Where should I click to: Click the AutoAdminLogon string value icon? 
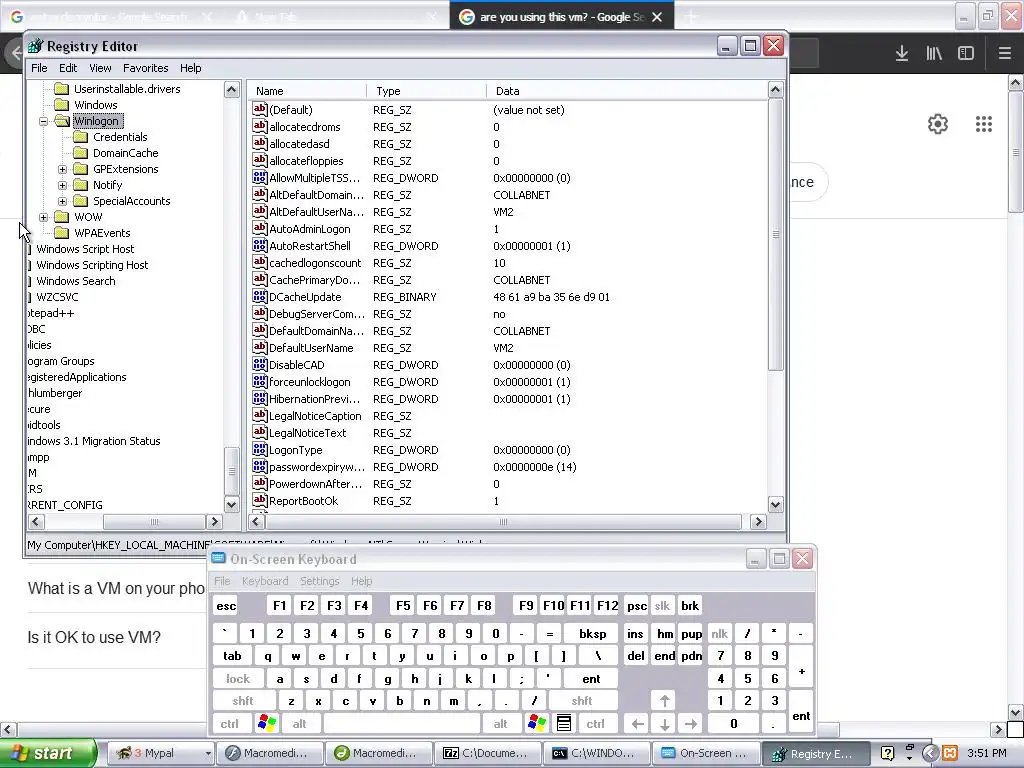(x=260, y=228)
